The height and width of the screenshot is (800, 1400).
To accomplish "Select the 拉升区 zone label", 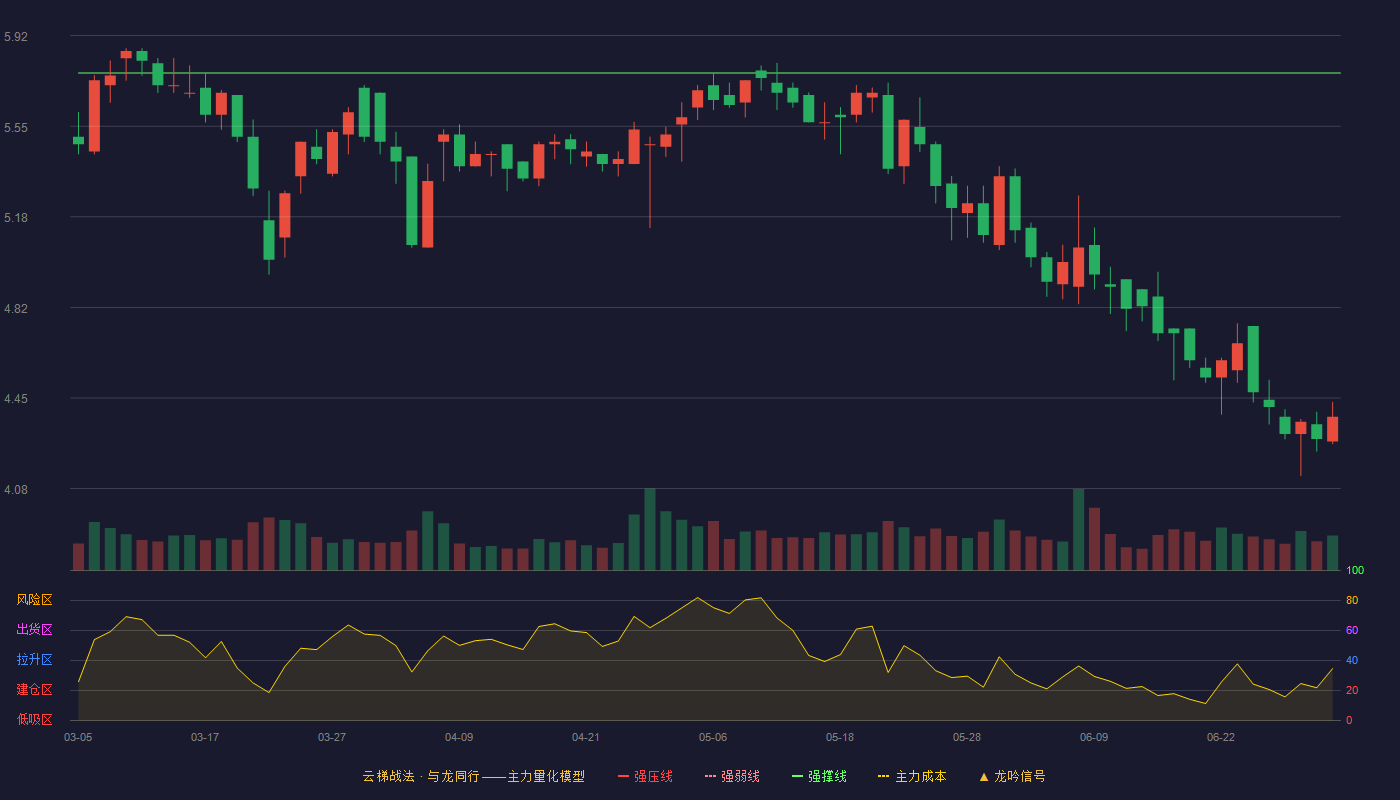I will pos(34,660).
